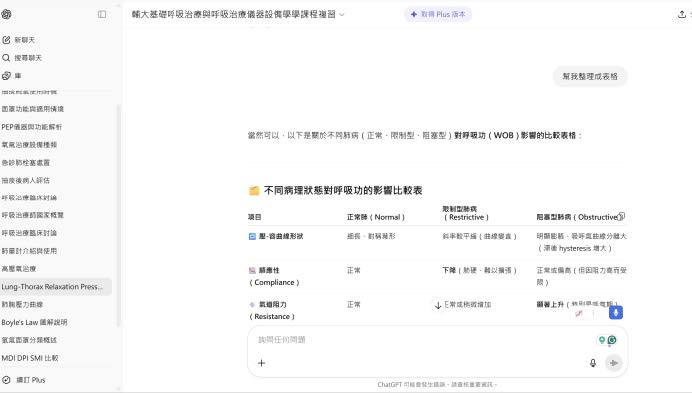Click the dictation microphone in composer
This screenshot has width=692, height=393.
click(x=593, y=363)
